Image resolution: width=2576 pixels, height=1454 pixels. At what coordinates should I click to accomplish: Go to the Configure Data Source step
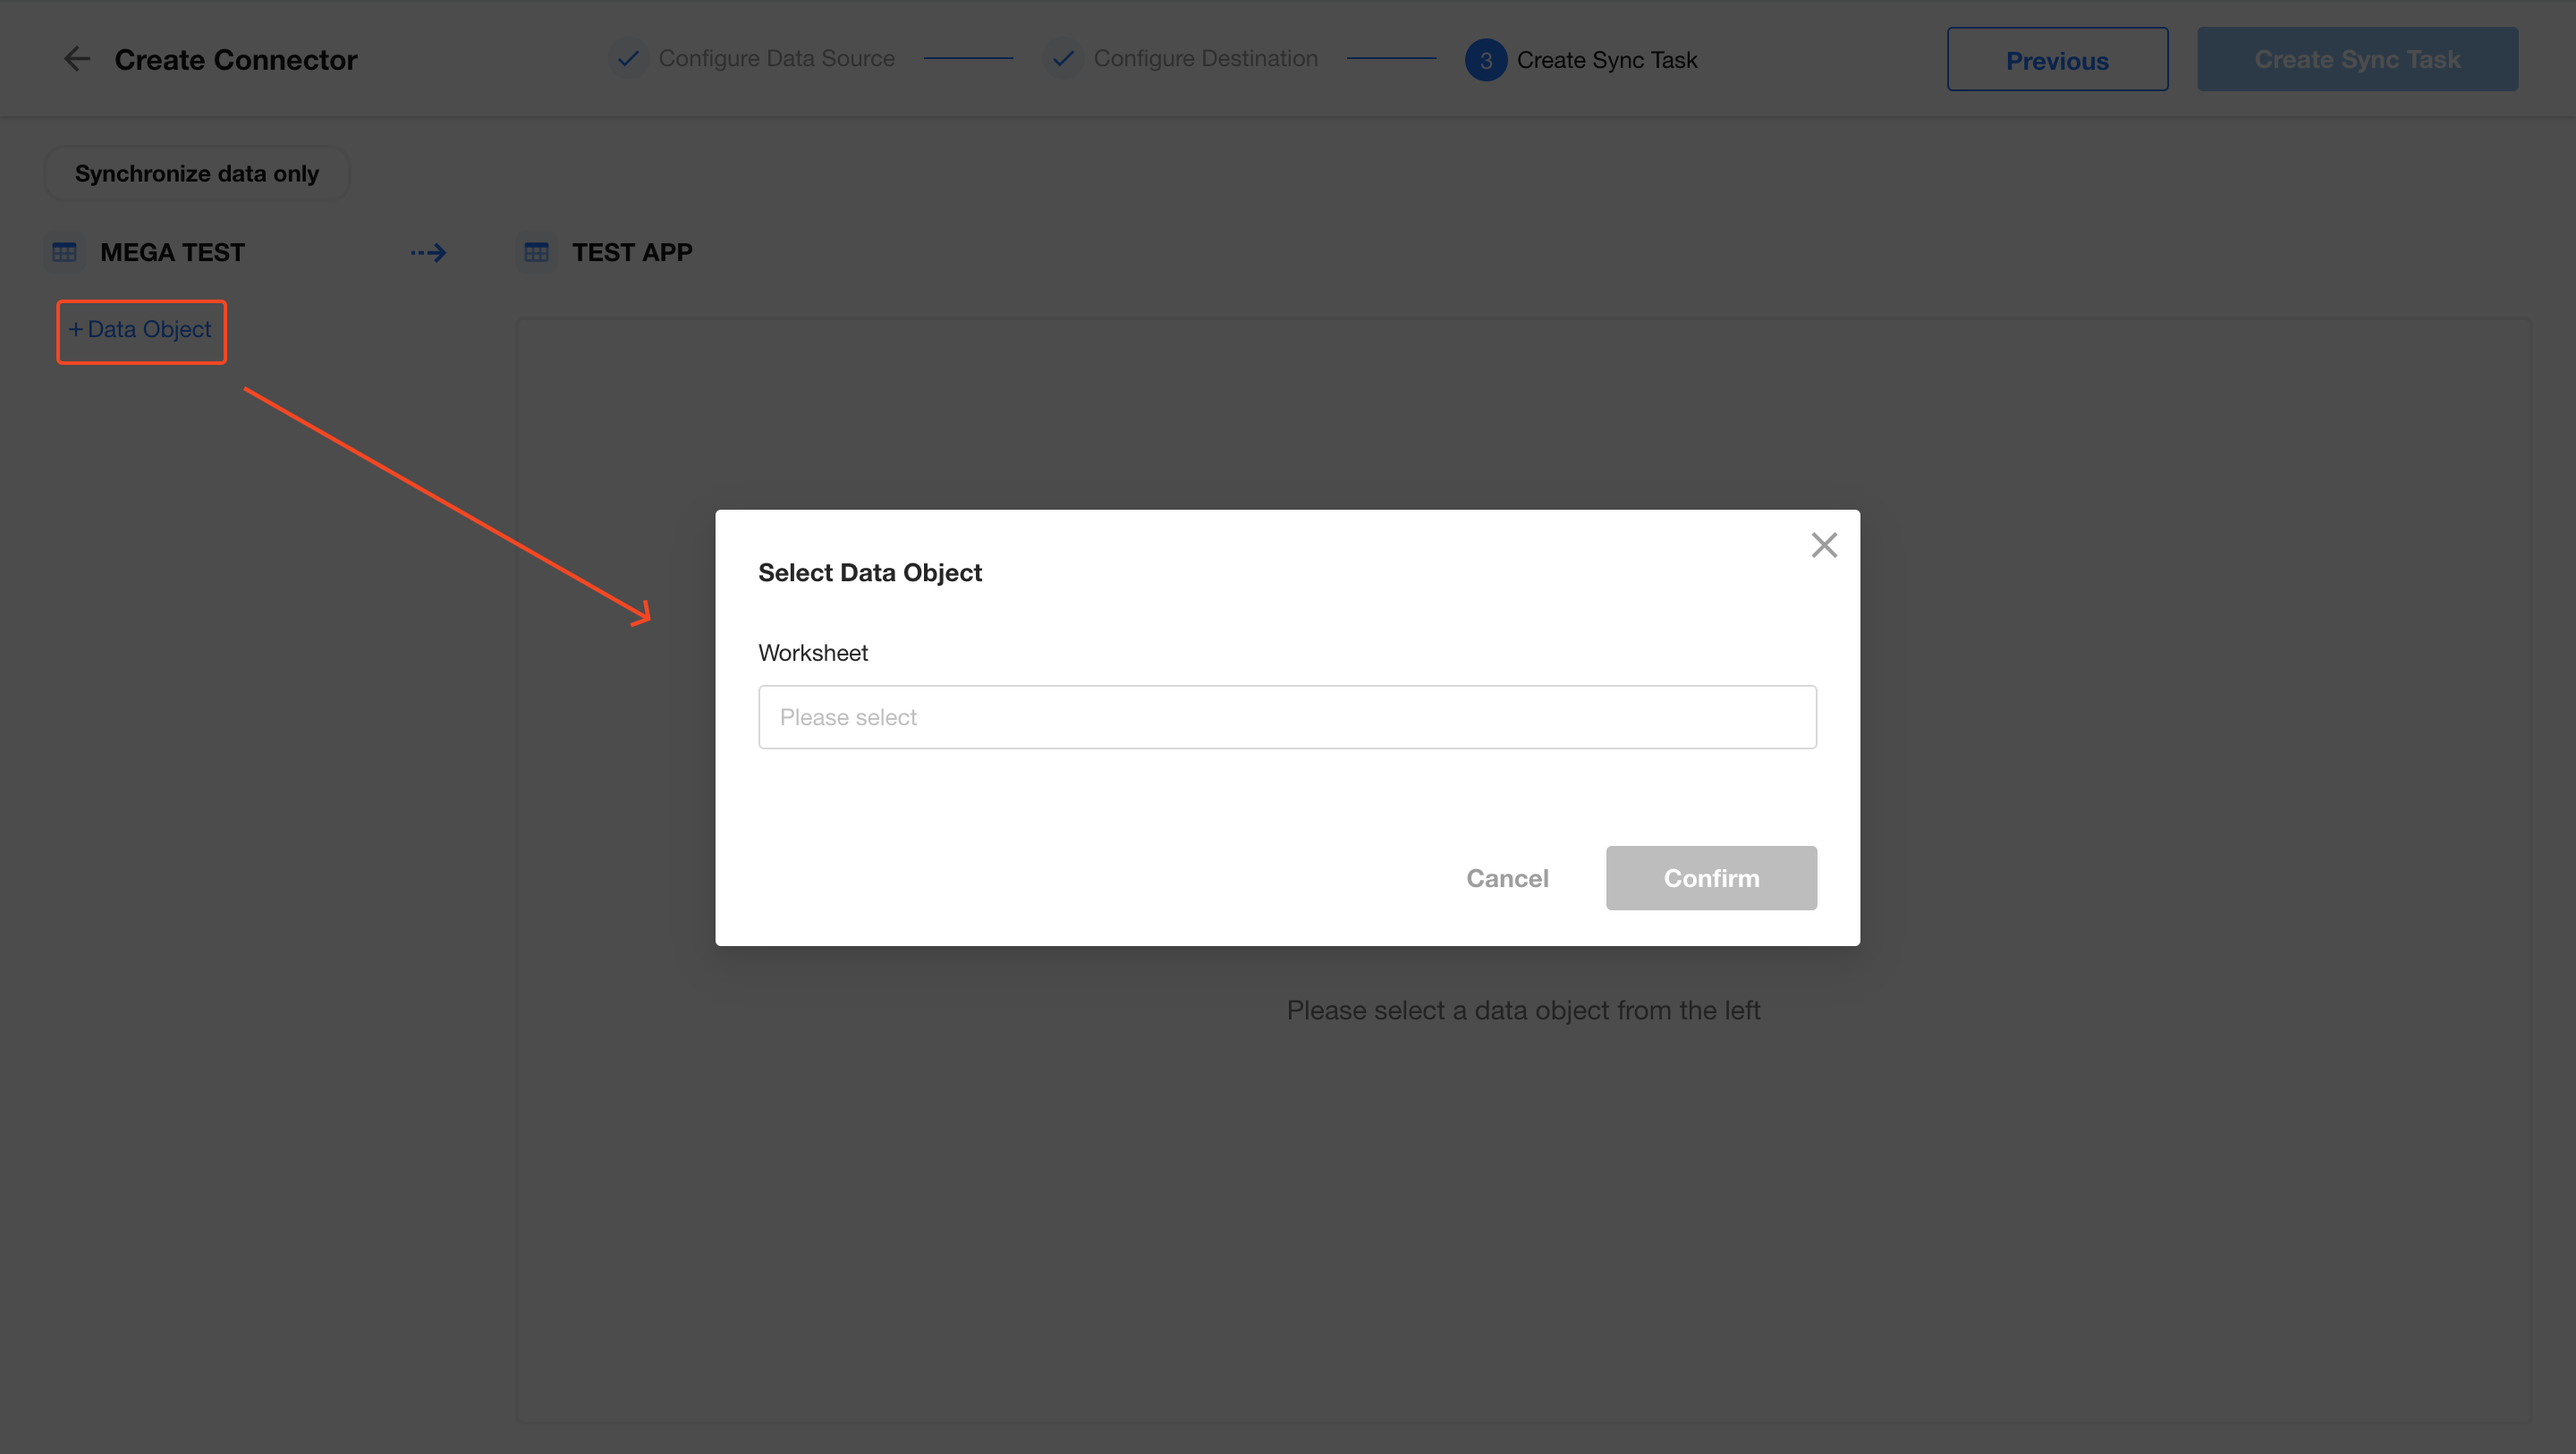click(x=776, y=59)
